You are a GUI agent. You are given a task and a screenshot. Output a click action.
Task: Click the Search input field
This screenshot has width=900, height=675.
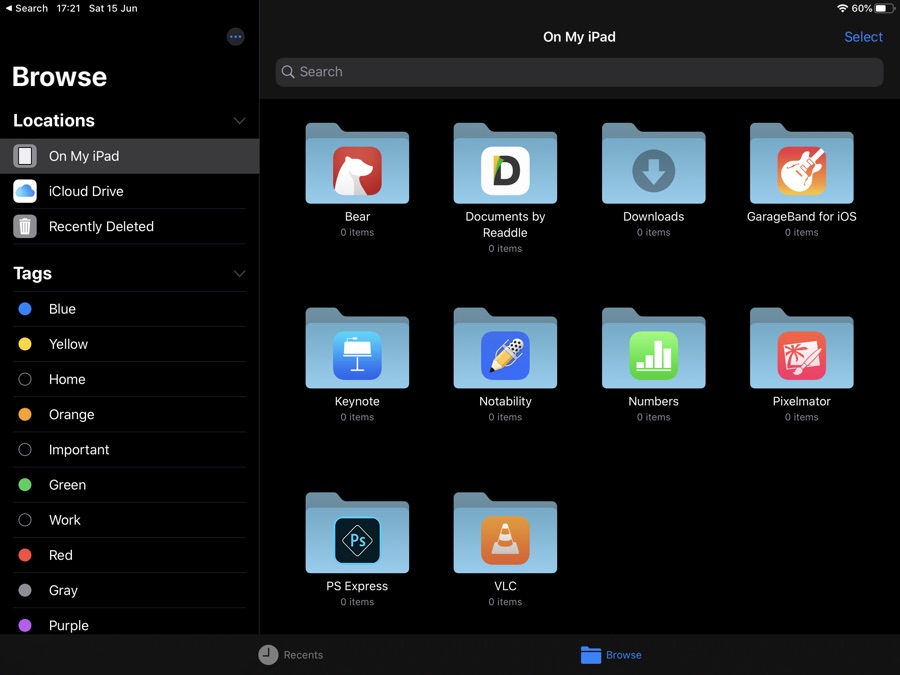(x=579, y=72)
